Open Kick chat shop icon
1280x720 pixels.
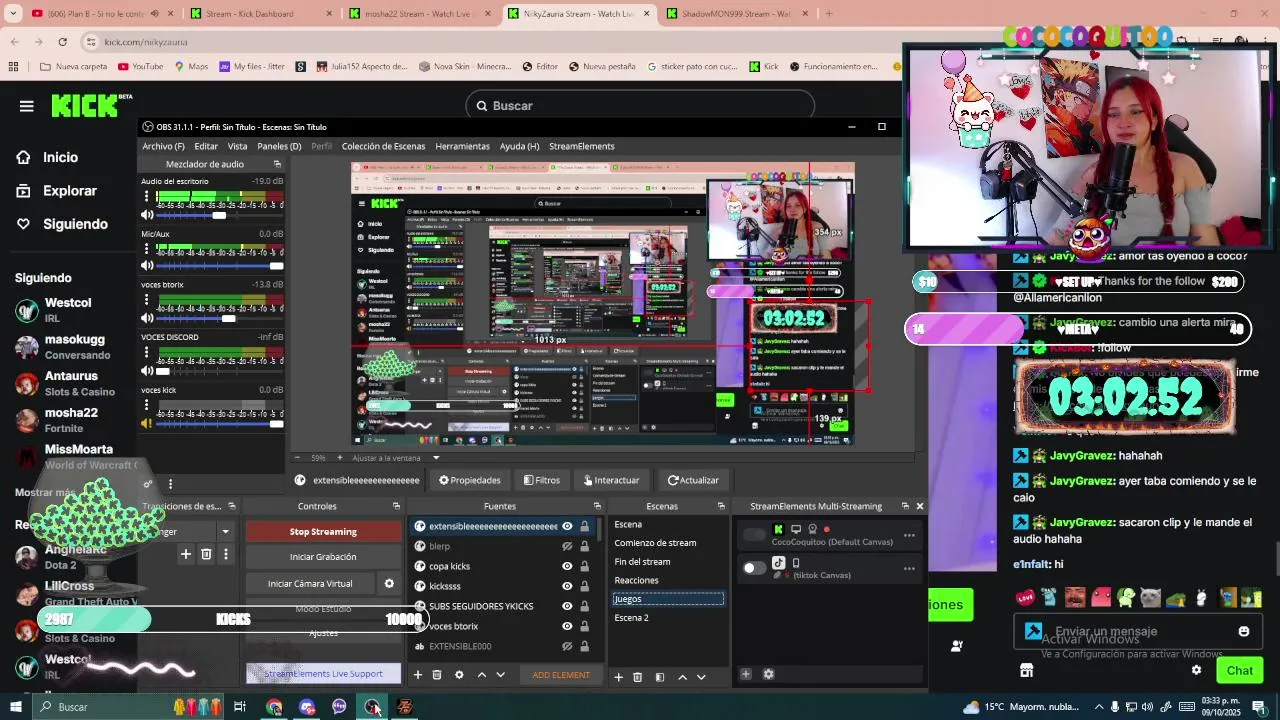tap(1026, 671)
